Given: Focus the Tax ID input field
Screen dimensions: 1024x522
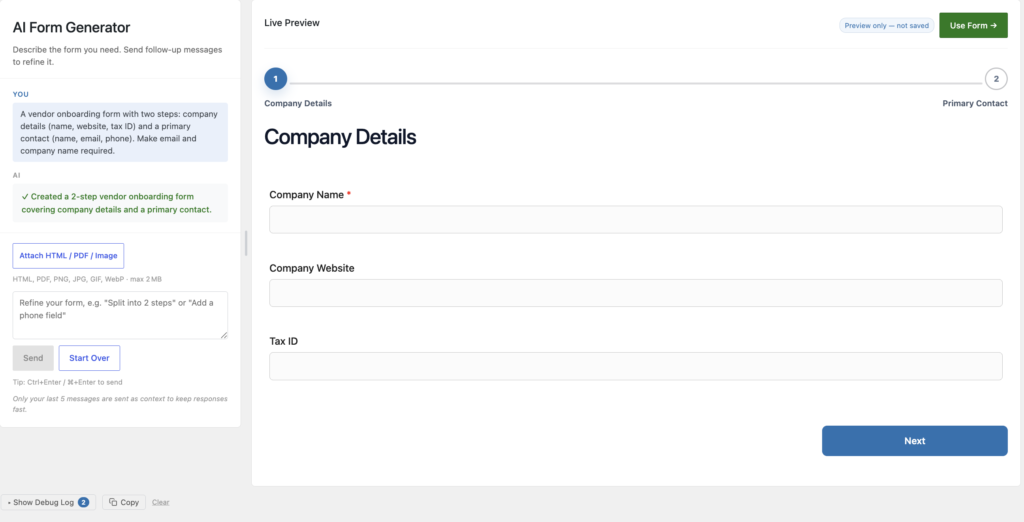Looking at the screenshot, I should [x=635, y=366].
